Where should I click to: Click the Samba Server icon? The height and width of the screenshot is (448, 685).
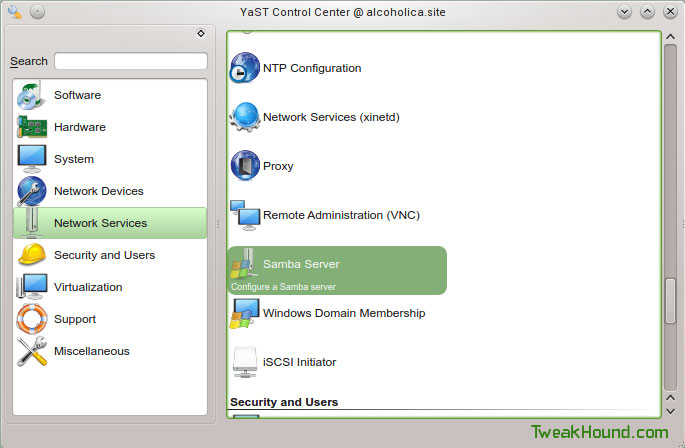(244, 264)
